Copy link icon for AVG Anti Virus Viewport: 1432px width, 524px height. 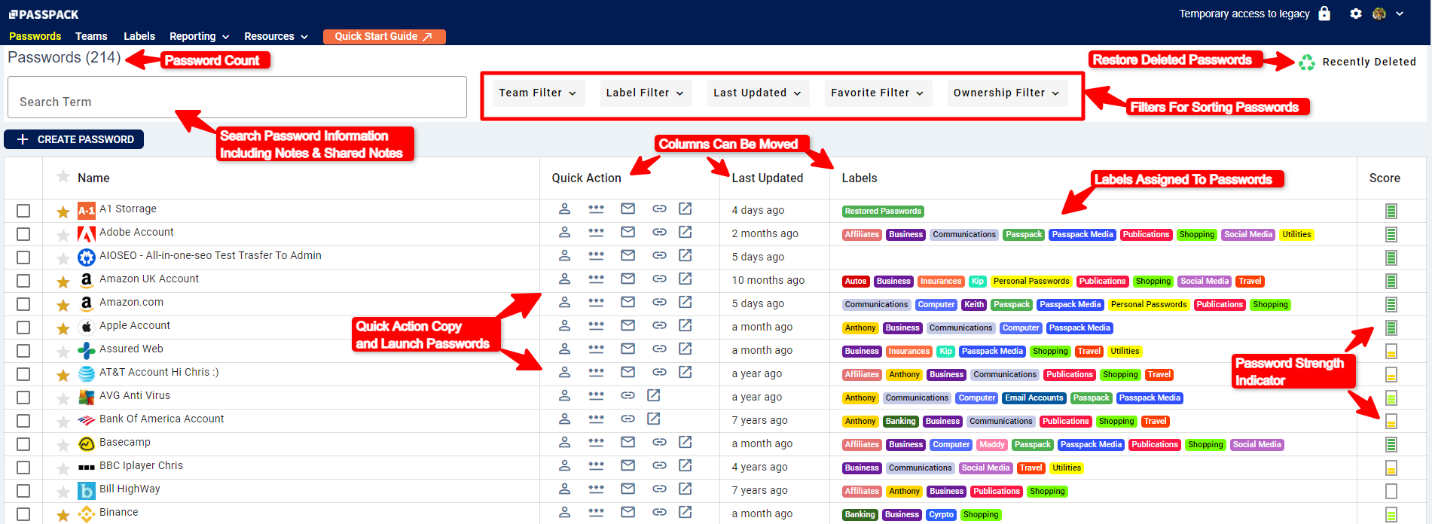point(628,396)
